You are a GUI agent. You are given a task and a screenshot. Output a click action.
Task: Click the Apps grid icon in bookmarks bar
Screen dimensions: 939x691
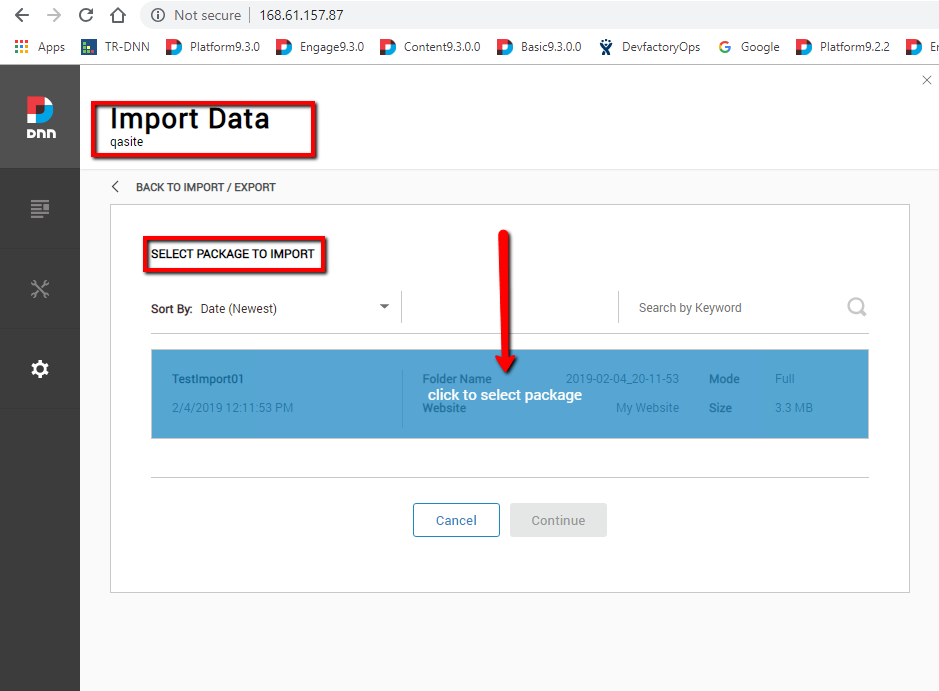pyautogui.click(x=21, y=46)
